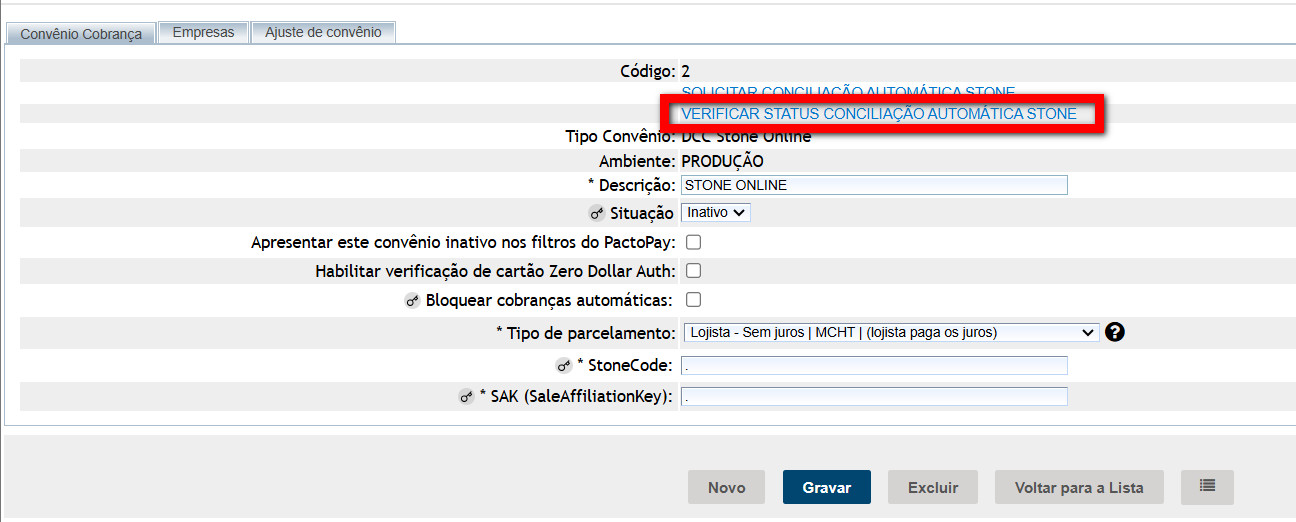Click Solicitar Conciliação Automática Stone link
This screenshot has height=522, width=1296.
[848, 93]
